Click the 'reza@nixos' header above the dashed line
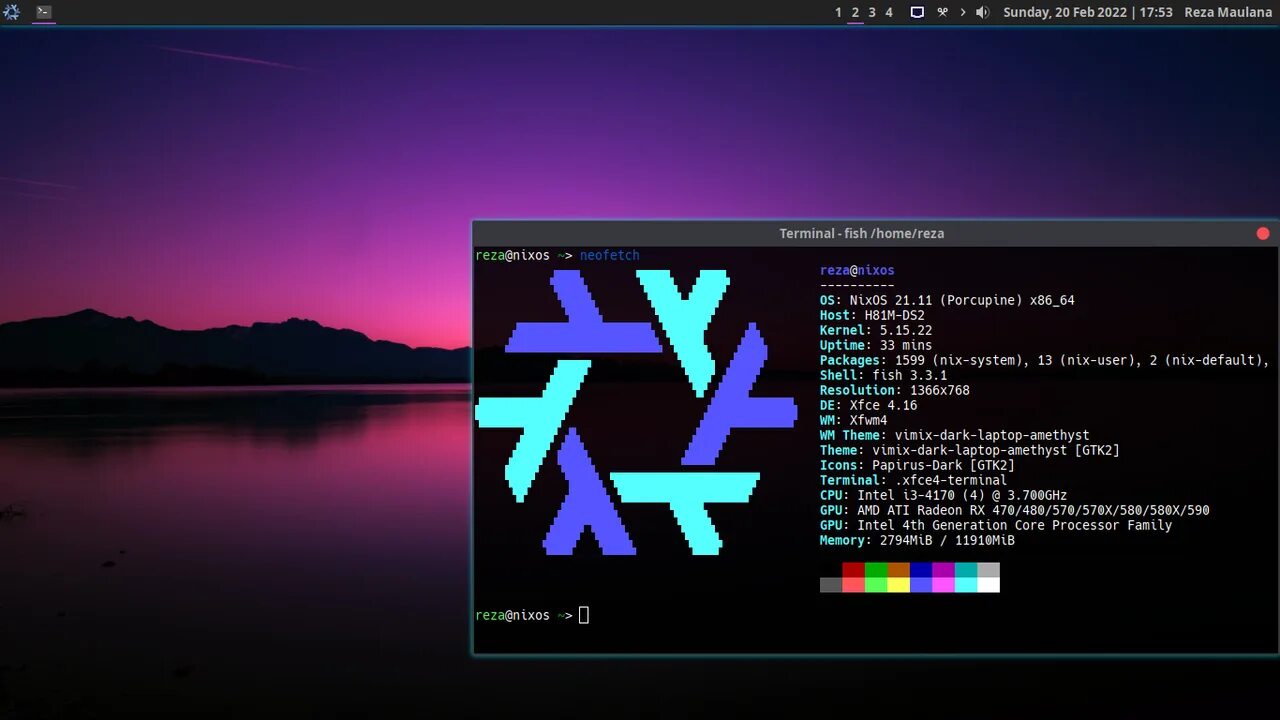This screenshot has height=720, width=1280. [857, 270]
